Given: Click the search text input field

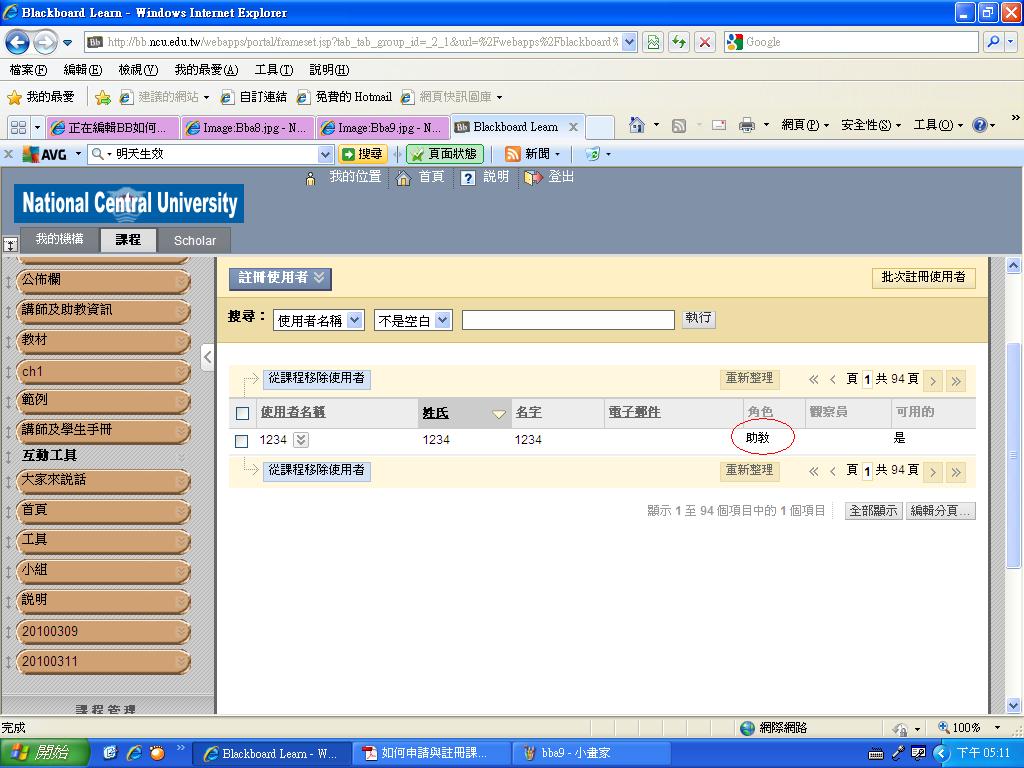Looking at the screenshot, I should point(567,320).
